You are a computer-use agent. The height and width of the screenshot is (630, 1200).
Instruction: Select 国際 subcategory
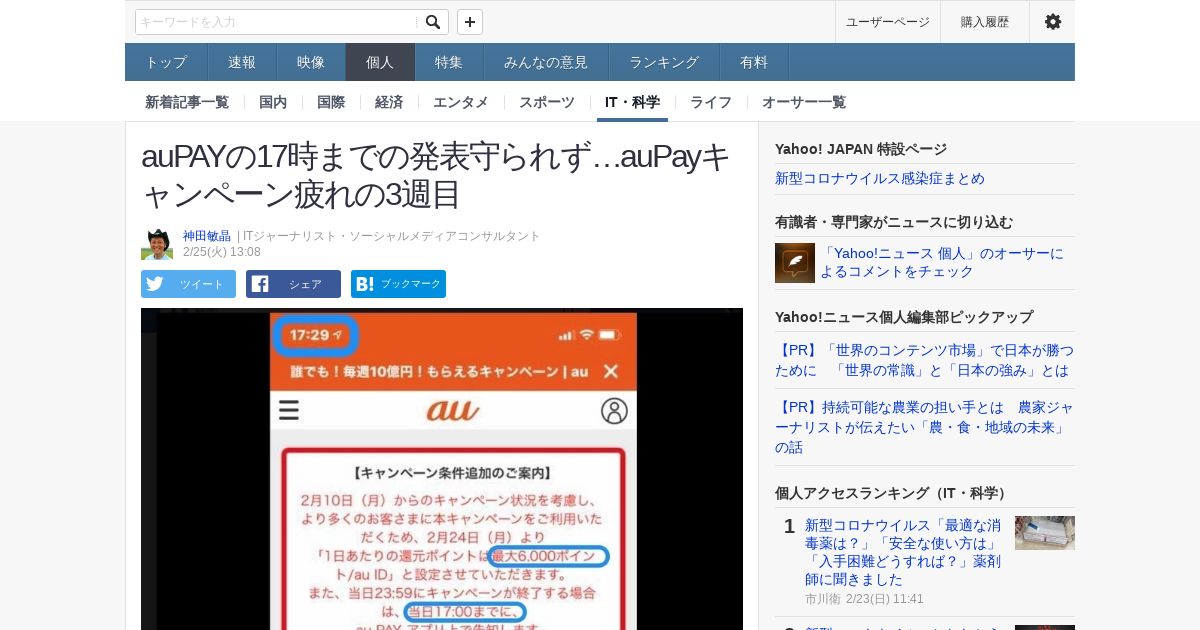(331, 102)
